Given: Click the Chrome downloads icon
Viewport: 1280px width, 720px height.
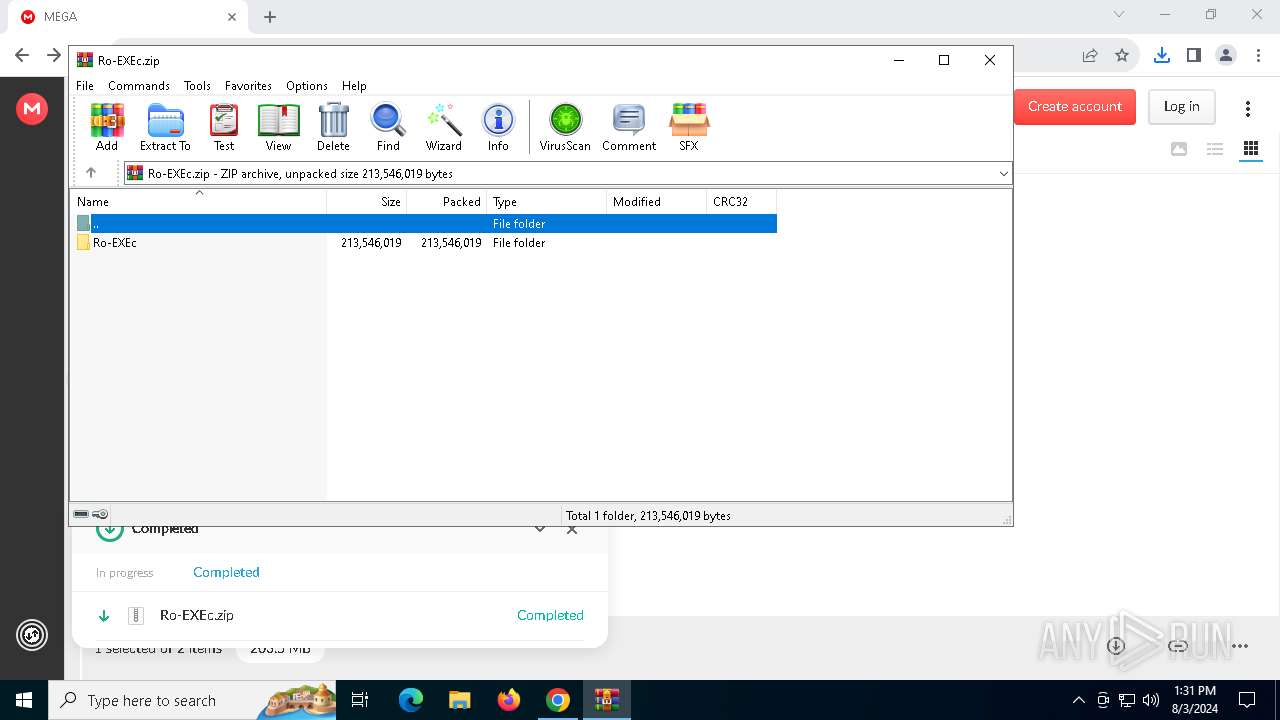Looking at the screenshot, I should (x=1161, y=55).
